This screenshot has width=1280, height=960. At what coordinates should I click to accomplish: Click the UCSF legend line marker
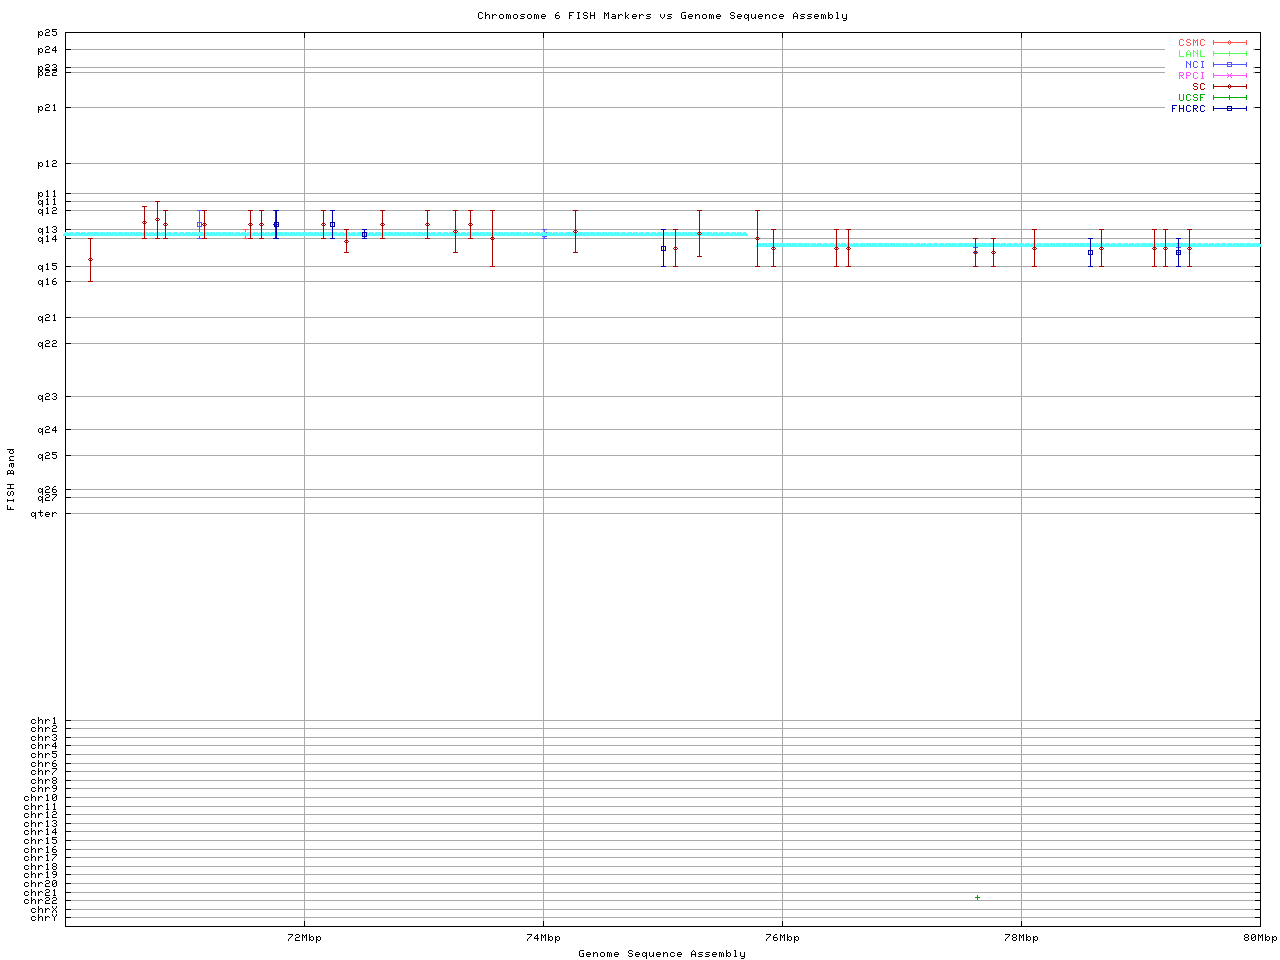coord(1229,98)
